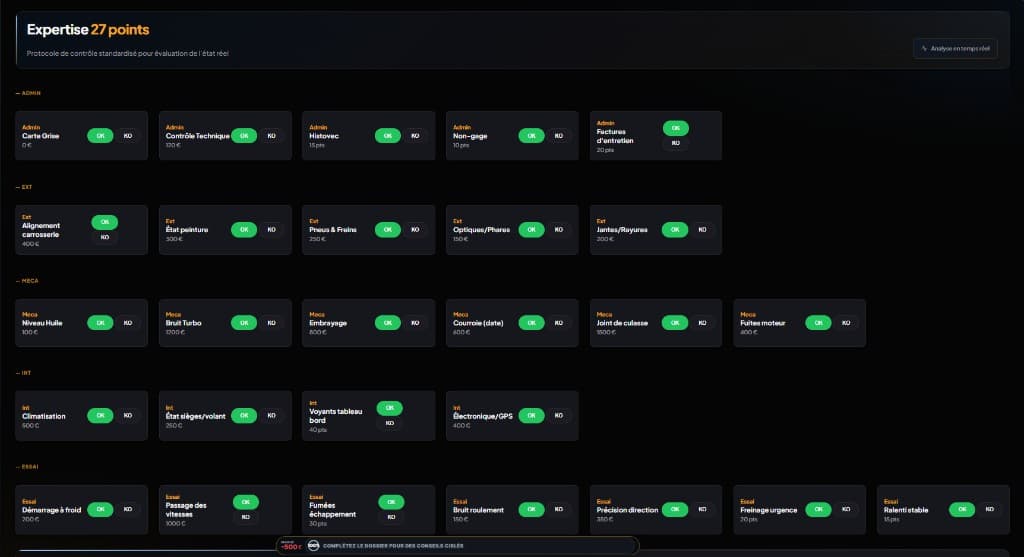Mark Alignement carrosserie as OK
Viewport: 1024px width, 557px height.
(104, 222)
